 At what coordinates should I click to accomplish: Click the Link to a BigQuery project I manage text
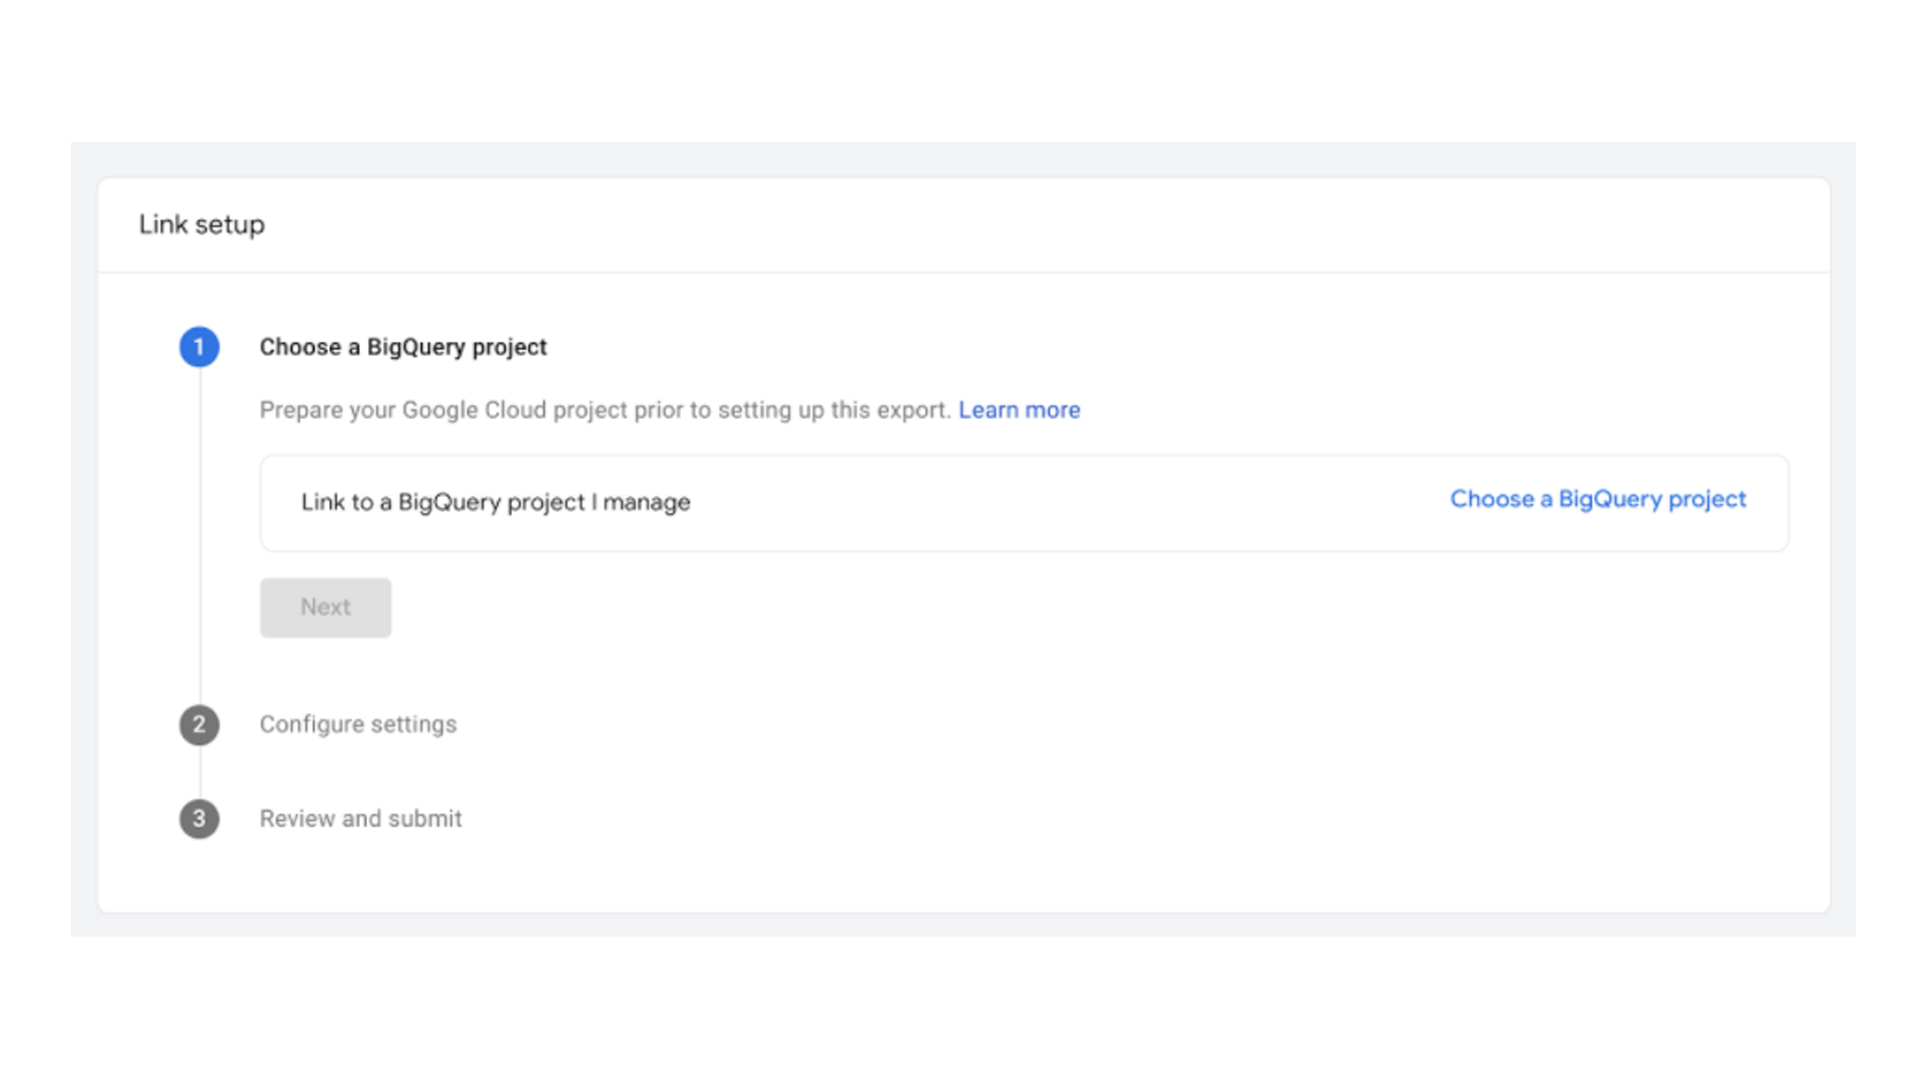(495, 502)
